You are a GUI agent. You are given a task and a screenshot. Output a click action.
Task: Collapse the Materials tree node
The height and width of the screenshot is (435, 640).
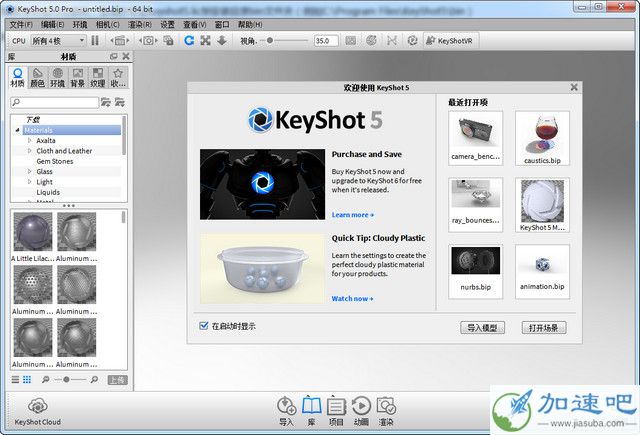point(18,130)
